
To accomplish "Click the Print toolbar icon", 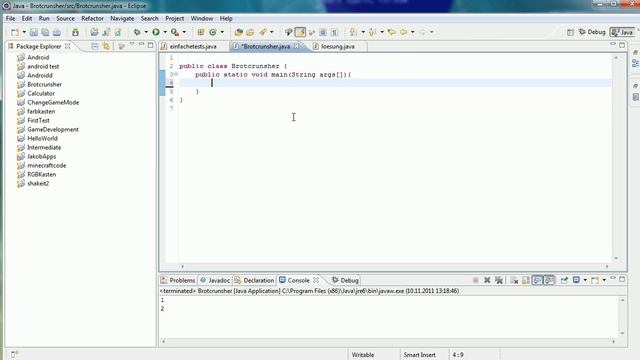I will point(57,32).
